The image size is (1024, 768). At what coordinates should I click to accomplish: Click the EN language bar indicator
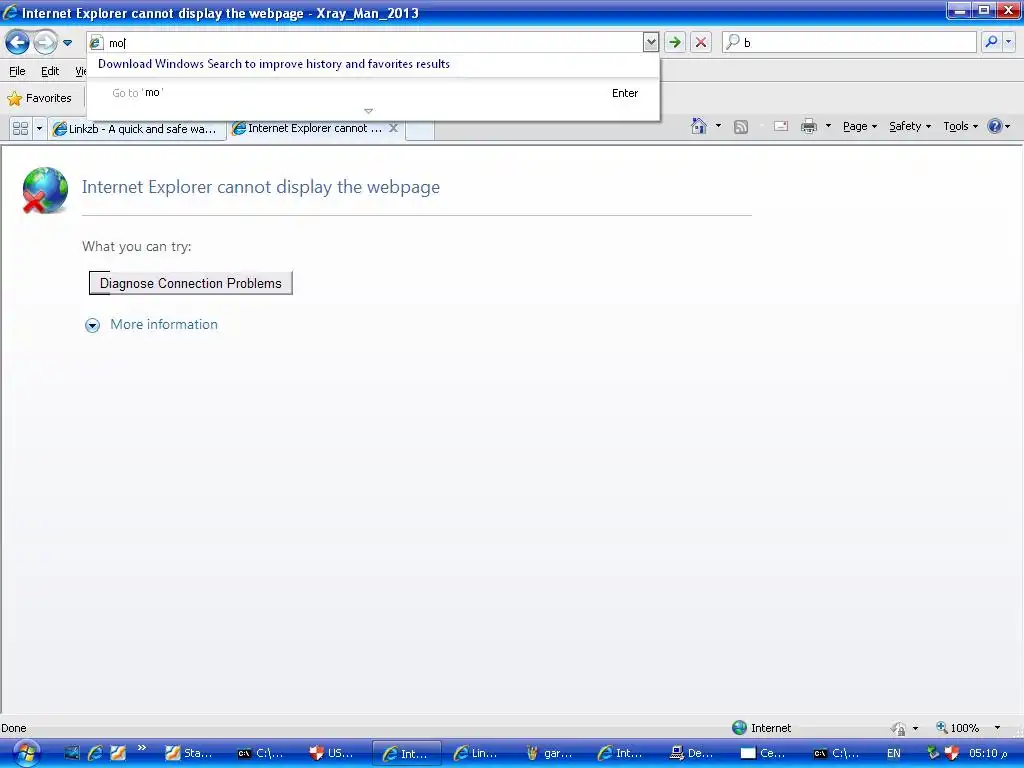pyautogui.click(x=893, y=753)
